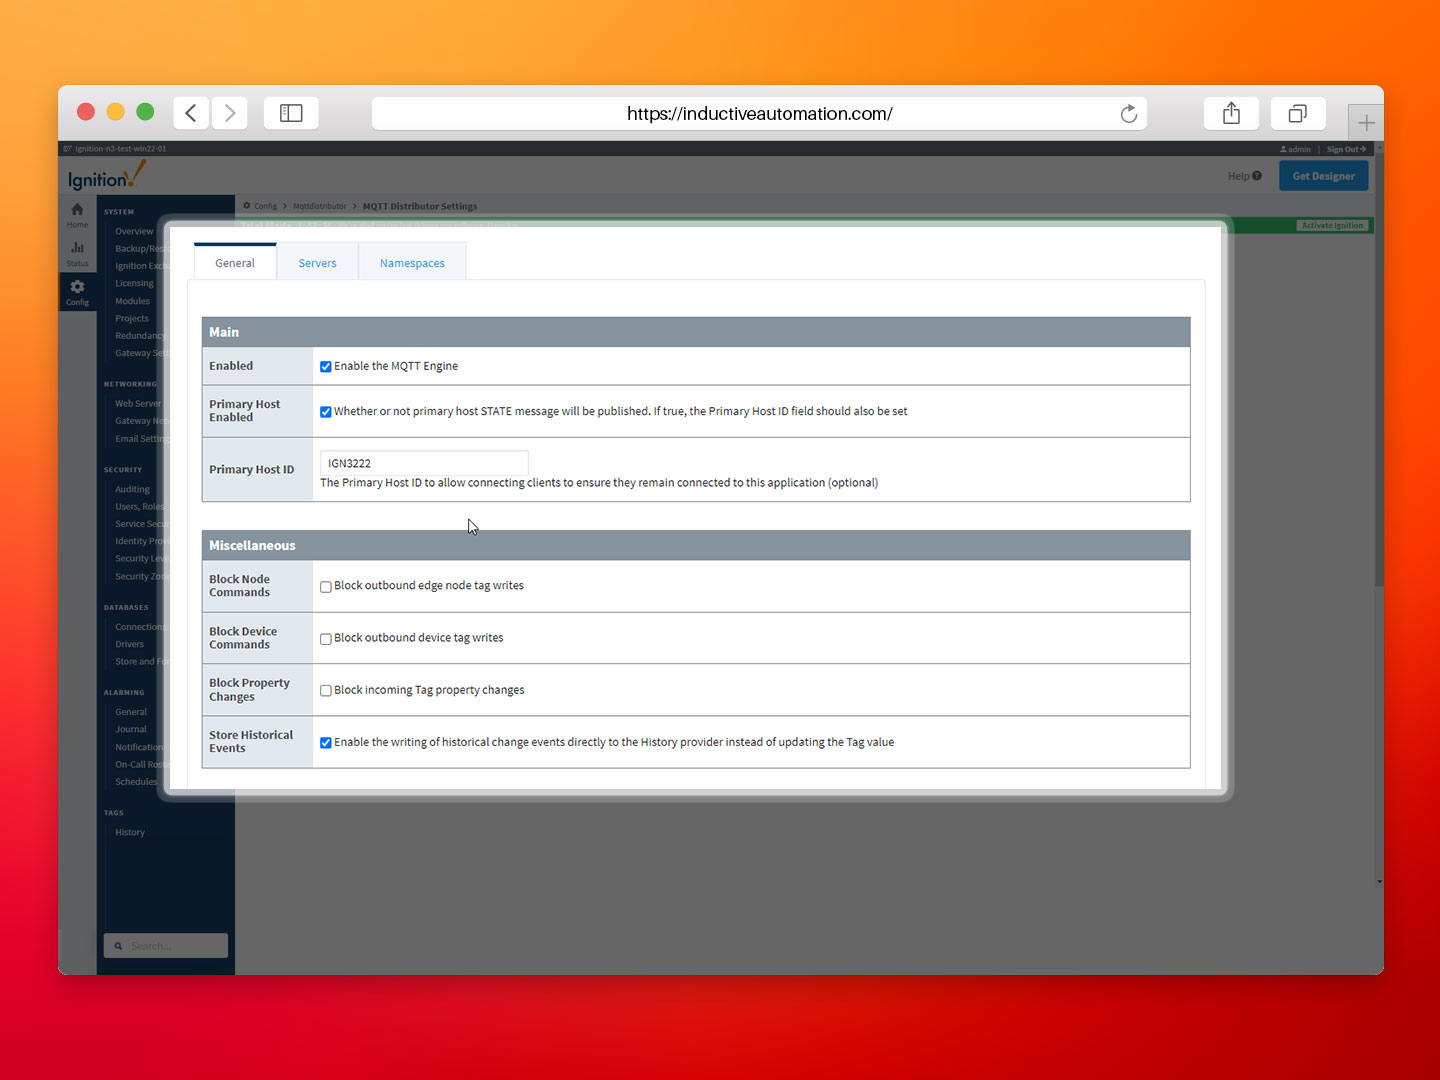Open History in Tags menu
This screenshot has width=1440, height=1080.
(x=130, y=832)
